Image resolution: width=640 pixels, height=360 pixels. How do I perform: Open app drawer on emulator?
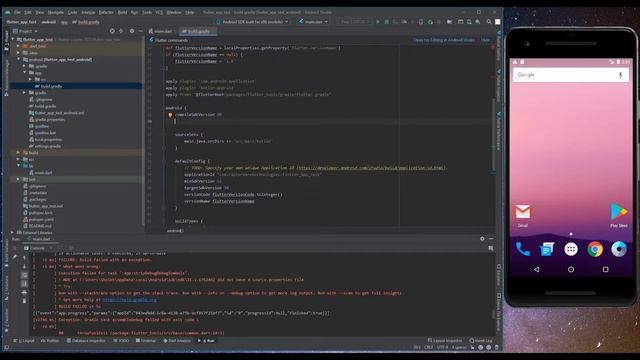pos(571,249)
